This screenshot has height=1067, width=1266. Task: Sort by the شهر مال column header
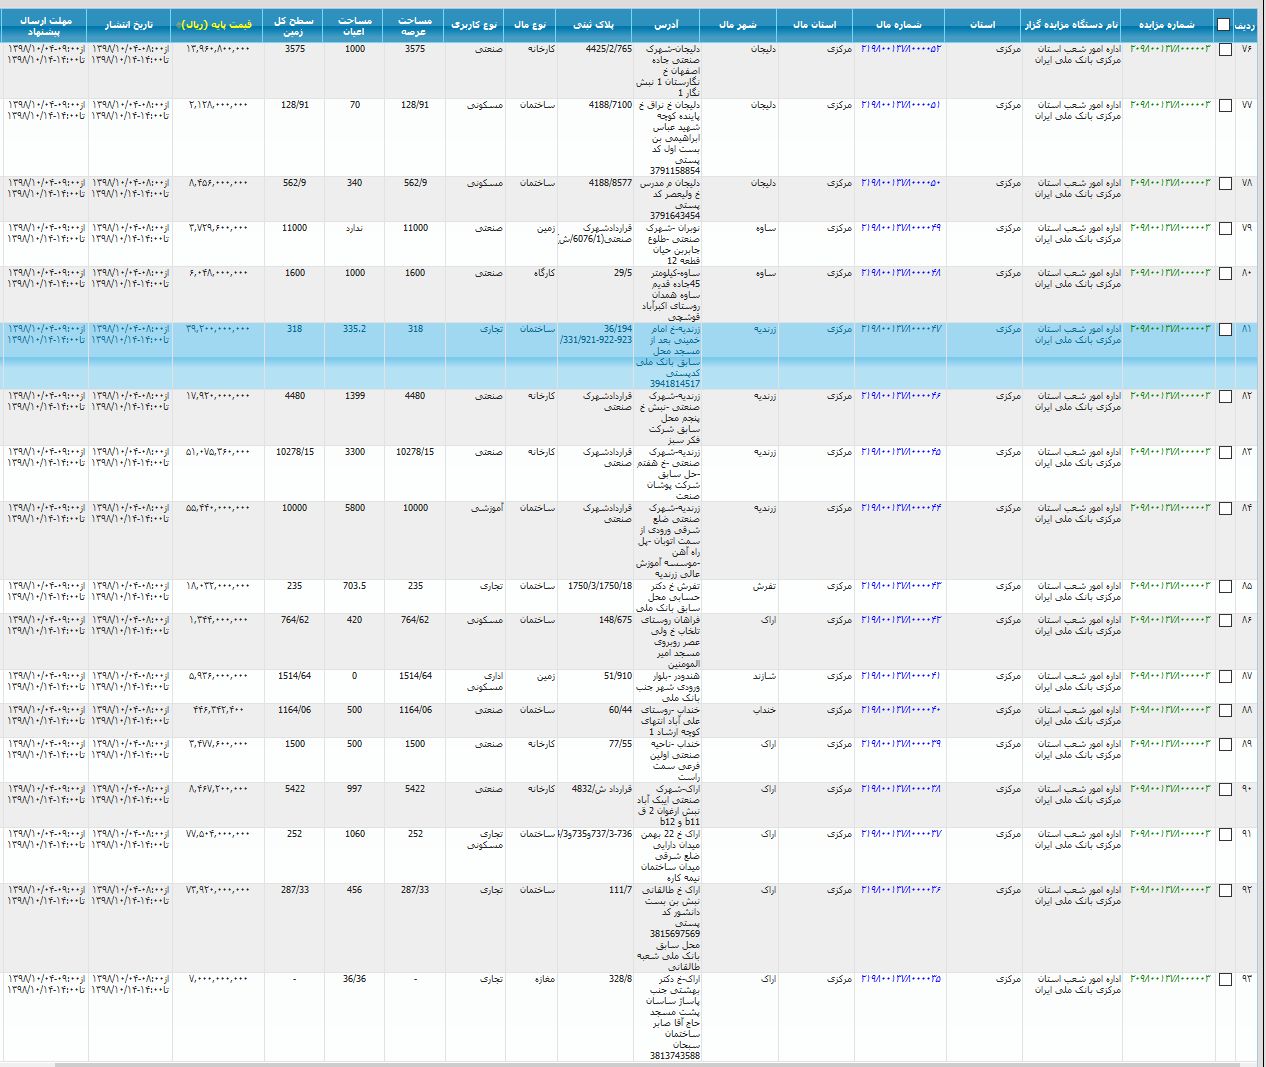coord(738,24)
